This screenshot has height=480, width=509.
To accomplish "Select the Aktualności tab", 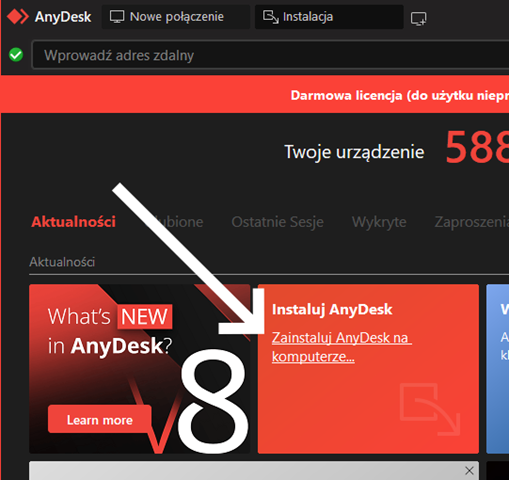I will (73, 222).
